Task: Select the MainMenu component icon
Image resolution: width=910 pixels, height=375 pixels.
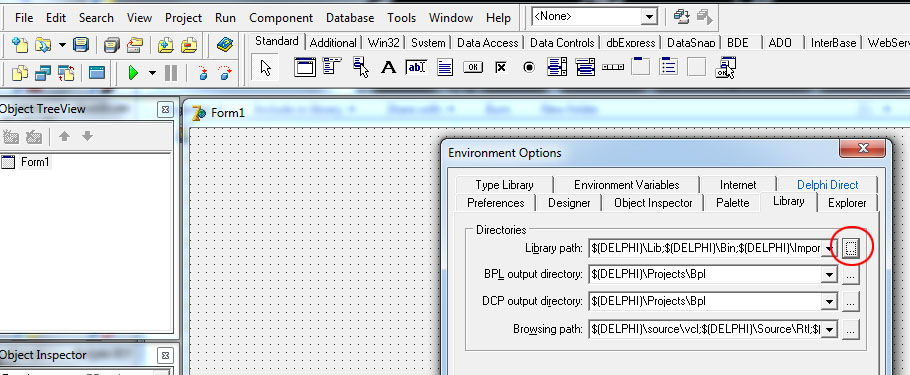Action: (x=333, y=67)
